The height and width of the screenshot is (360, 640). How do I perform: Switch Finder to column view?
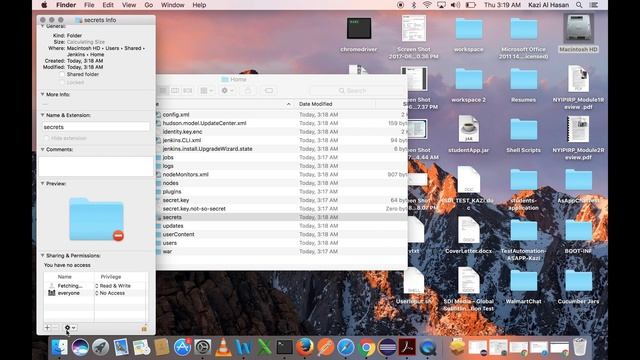pos(175,91)
